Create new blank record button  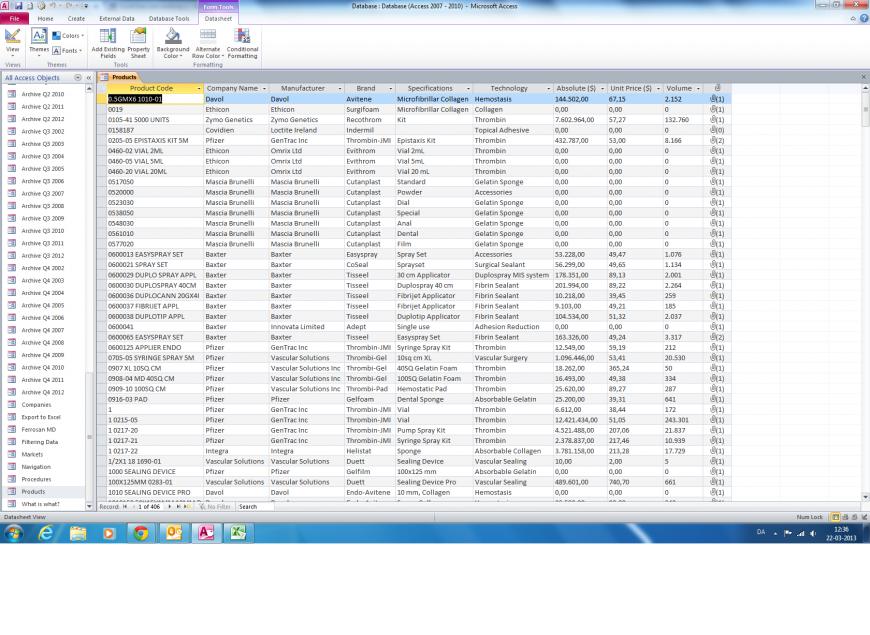tap(186, 507)
